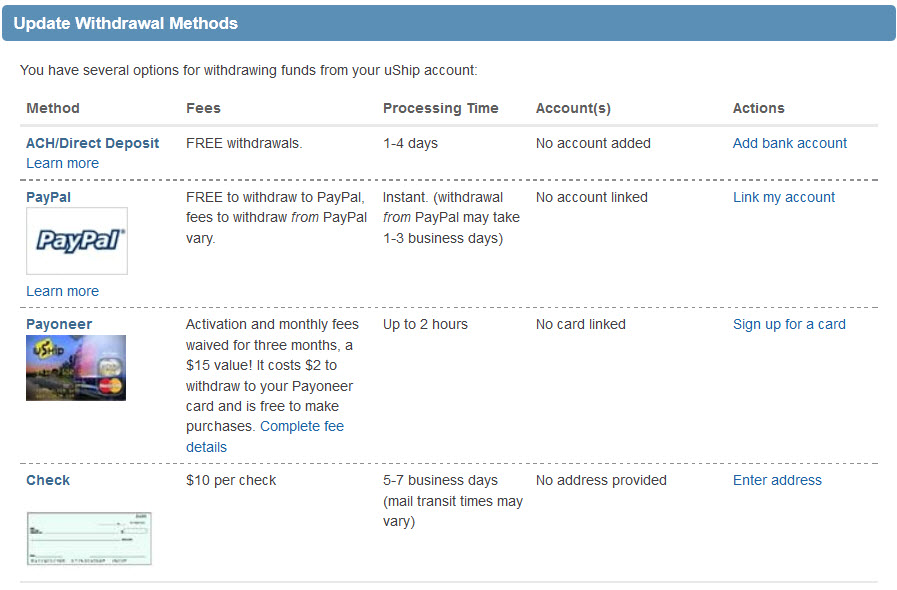Viewport: 897px width, 590px height.
Task: Click the Update Withdrawal Methods title bar
Action: click(448, 23)
